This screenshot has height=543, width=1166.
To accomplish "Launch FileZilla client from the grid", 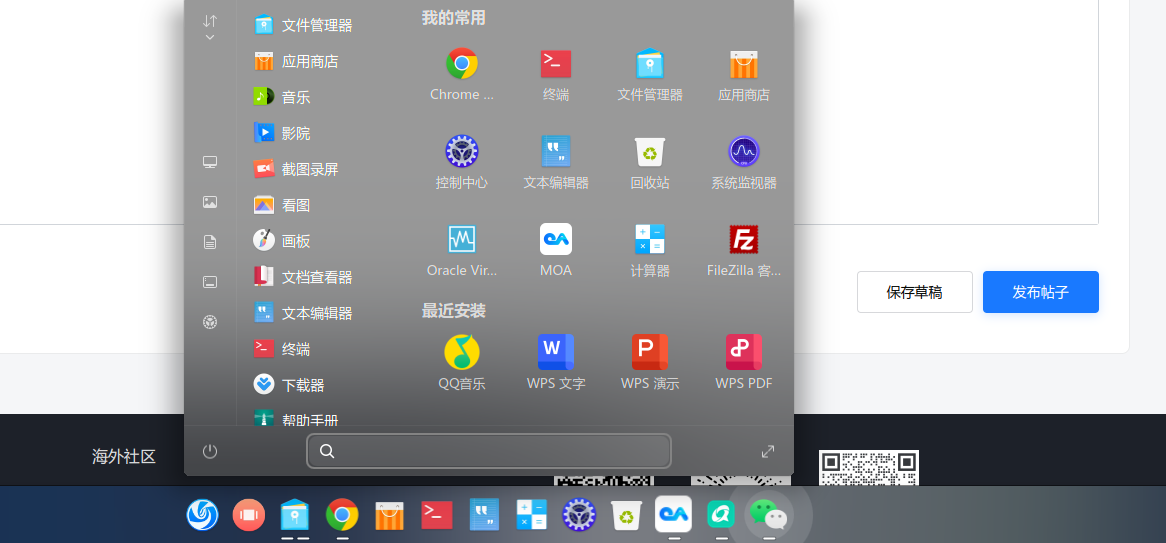I will click(744, 250).
